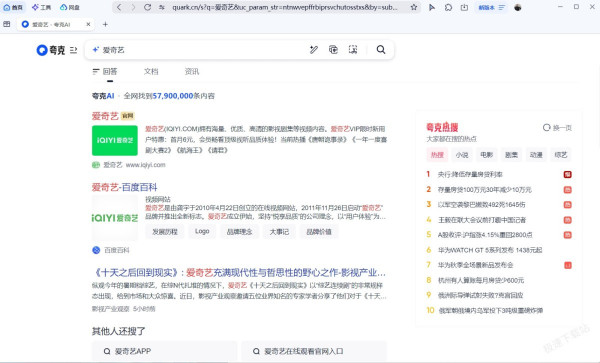The height and width of the screenshot is (363, 600).
Task: Open the 网盘 cloud drive shortcut
Action: click(x=70, y=7)
